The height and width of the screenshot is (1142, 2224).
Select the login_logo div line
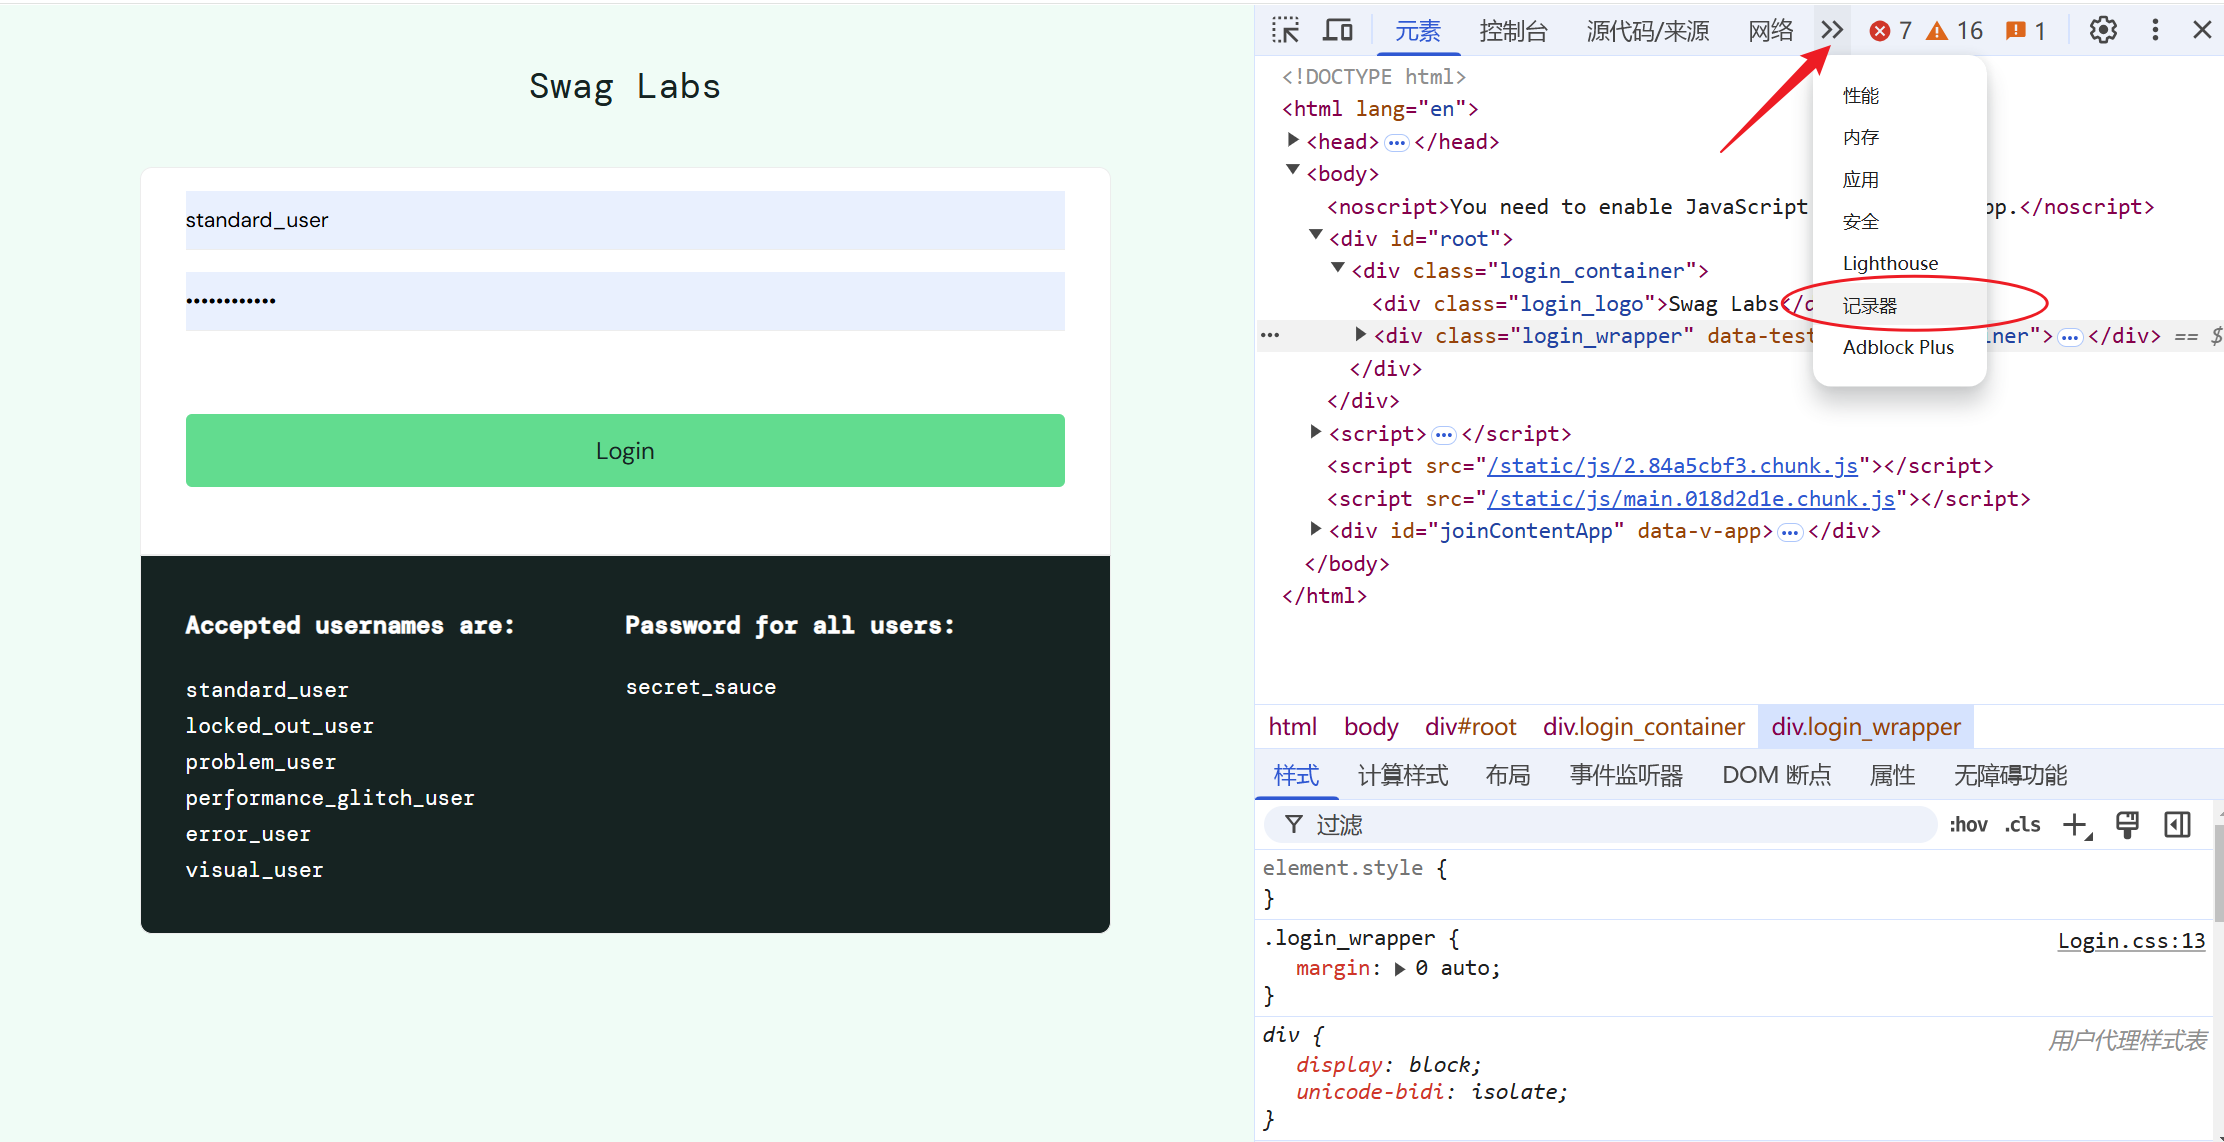tap(1592, 304)
